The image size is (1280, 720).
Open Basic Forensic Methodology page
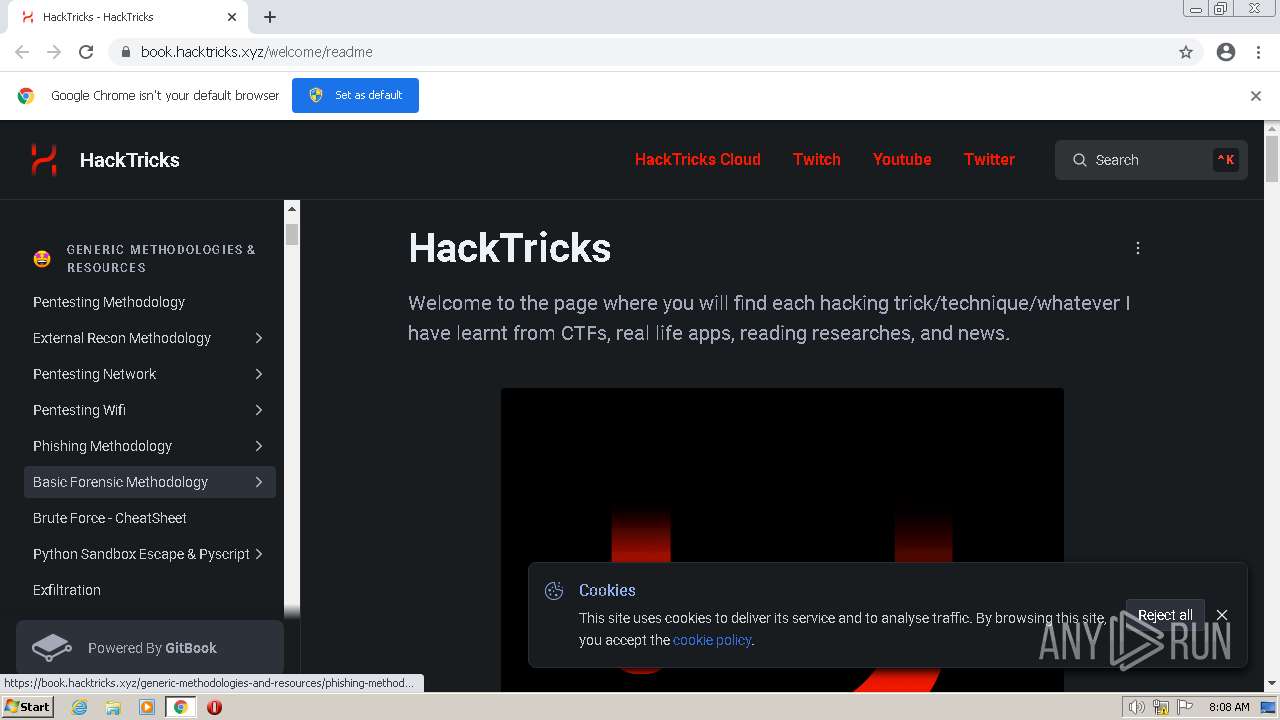pyautogui.click(x=120, y=482)
